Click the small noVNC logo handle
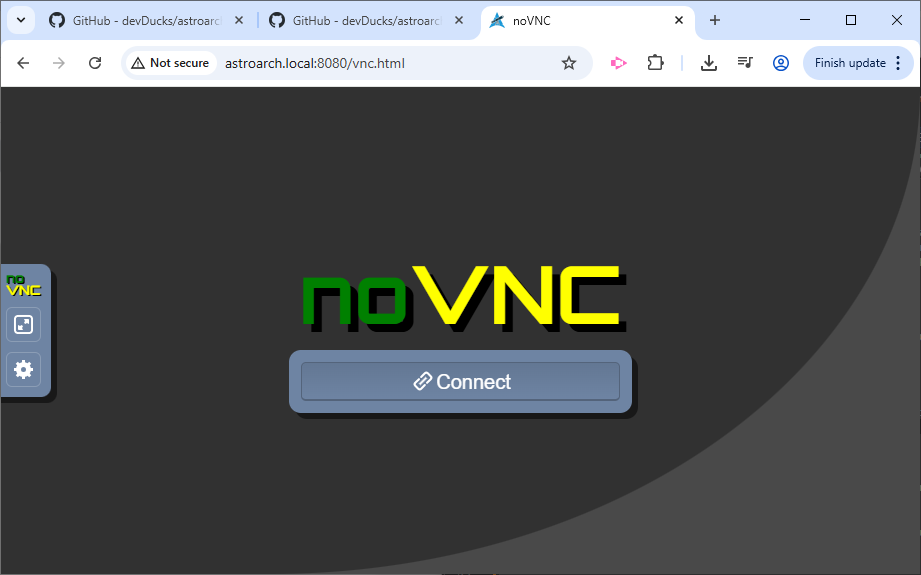Image resolution: width=921 pixels, height=575 pixels. click(x=23, y=285)
